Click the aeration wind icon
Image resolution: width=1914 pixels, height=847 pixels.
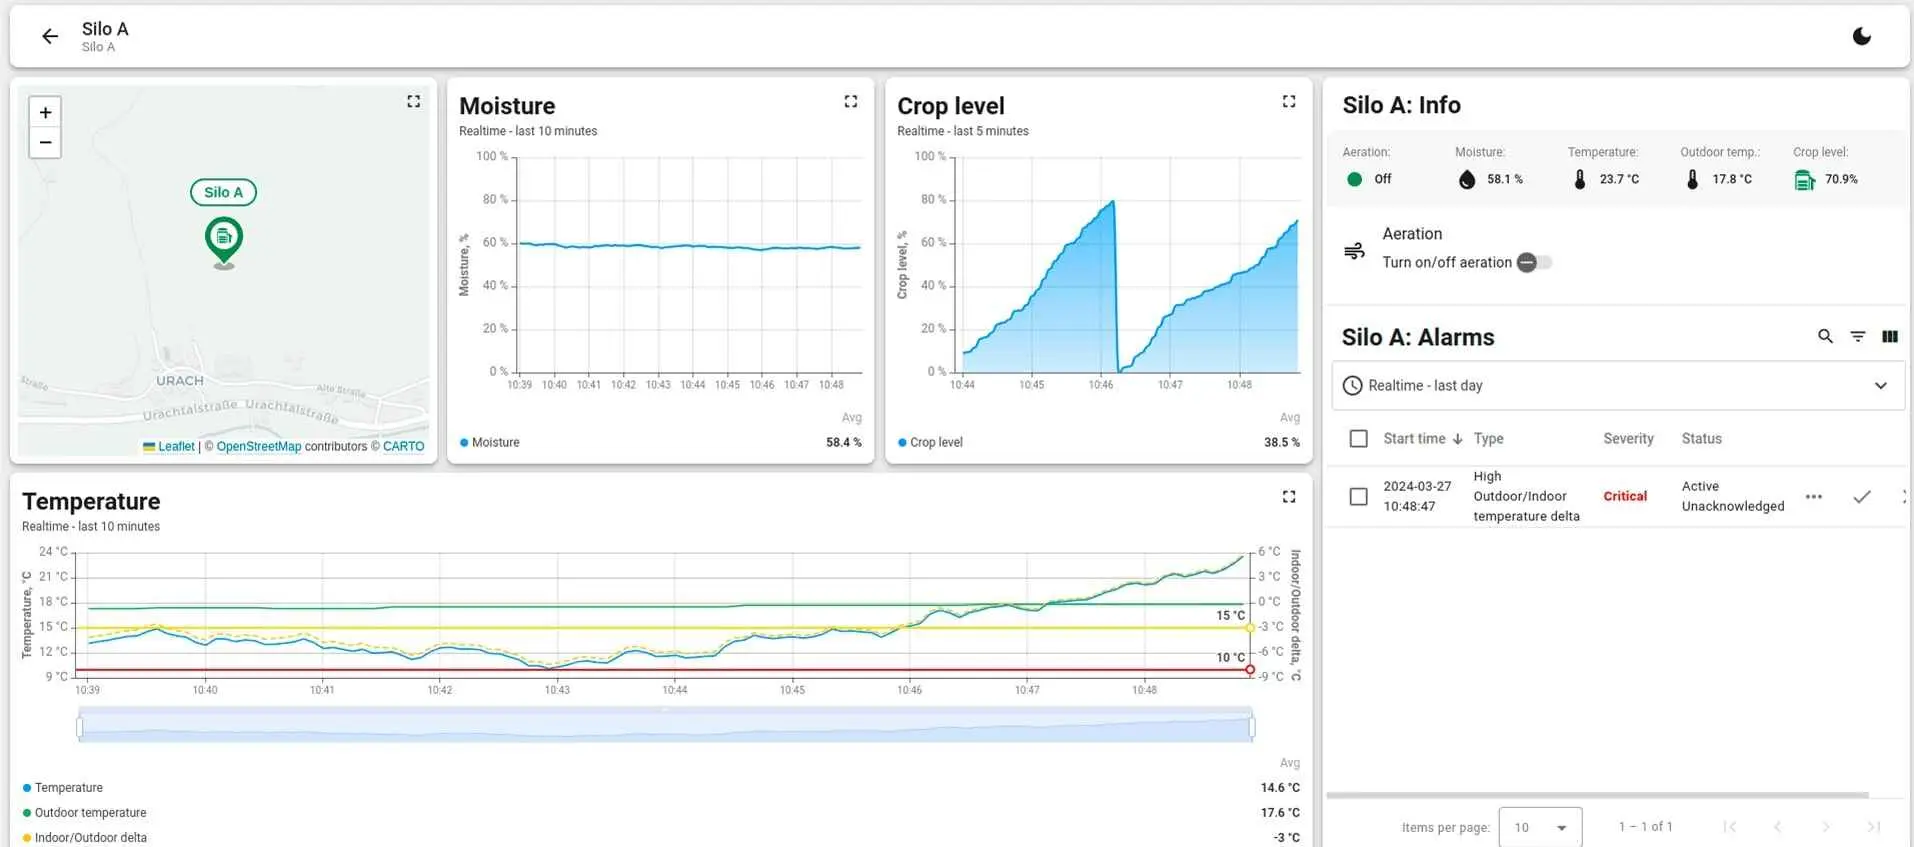click(1354, 251)
